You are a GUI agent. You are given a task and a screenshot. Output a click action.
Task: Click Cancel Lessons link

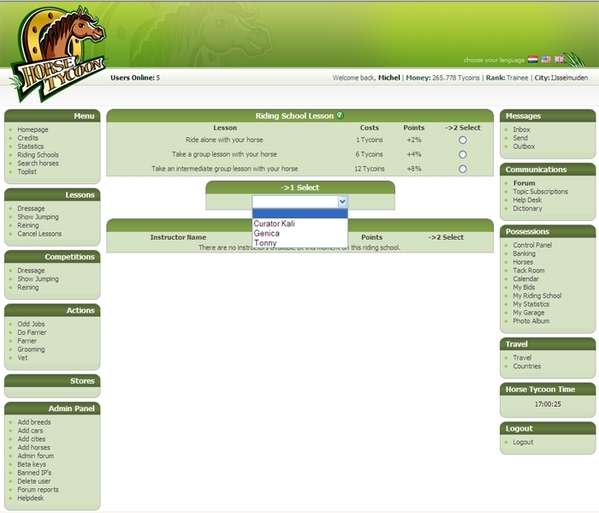[x=39, y=233]
